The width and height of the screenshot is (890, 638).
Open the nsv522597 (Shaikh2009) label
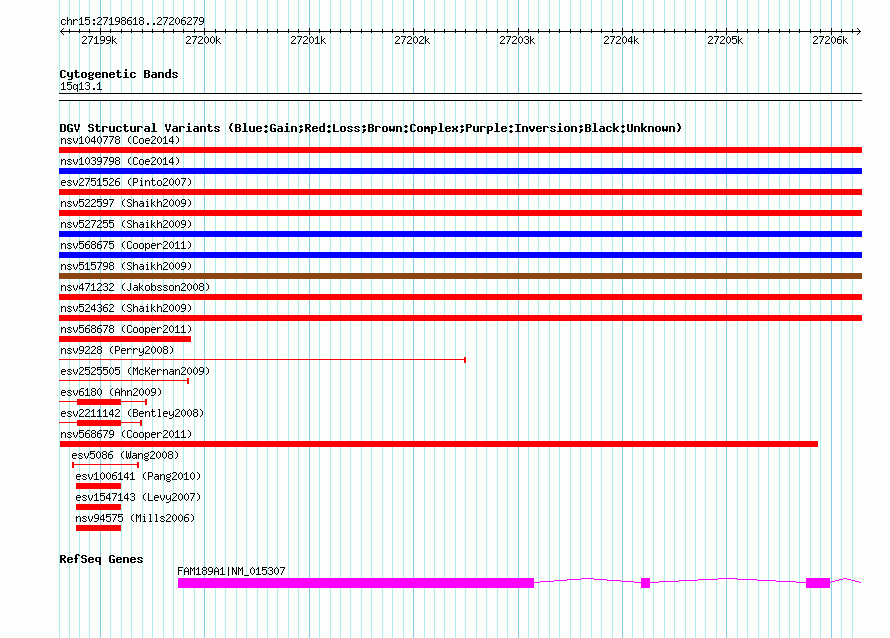pyautogui.click(x=126, y=203)
